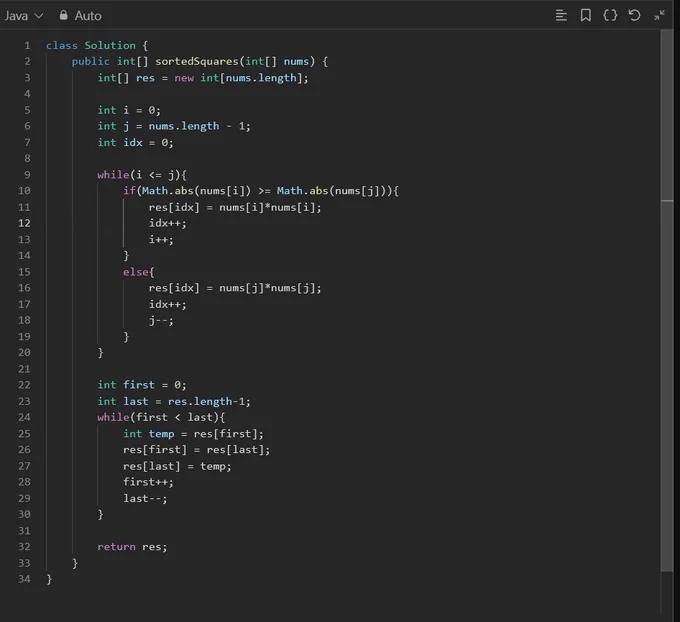Place the cursor on 'class Solution {'
The height and width of the screenshot is (622, 680).
point(97,46)
